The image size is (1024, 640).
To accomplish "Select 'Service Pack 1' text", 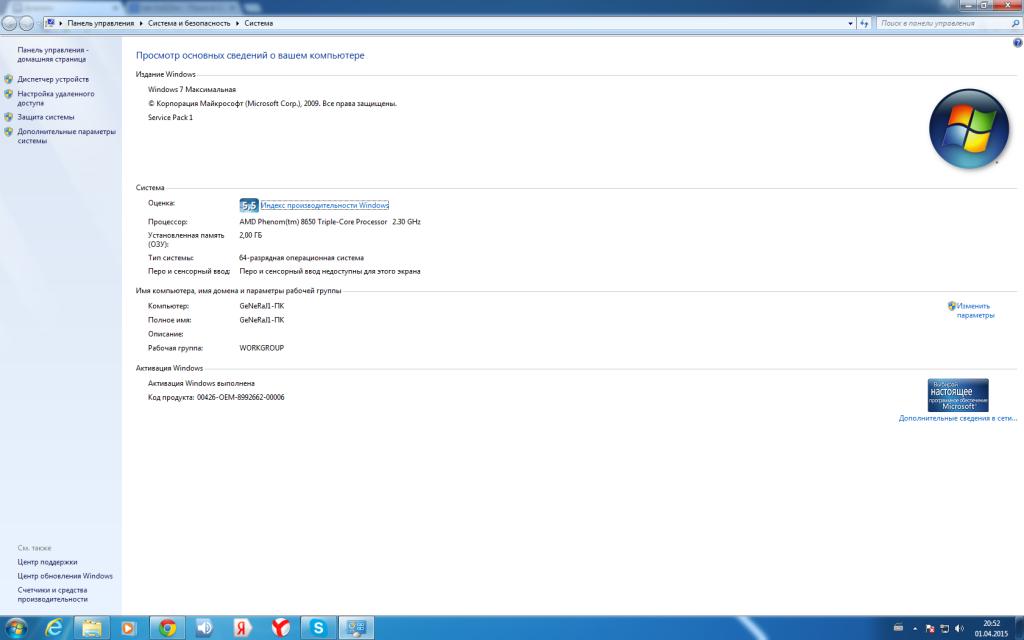I will pyautogui.click(x=170, y=118).
